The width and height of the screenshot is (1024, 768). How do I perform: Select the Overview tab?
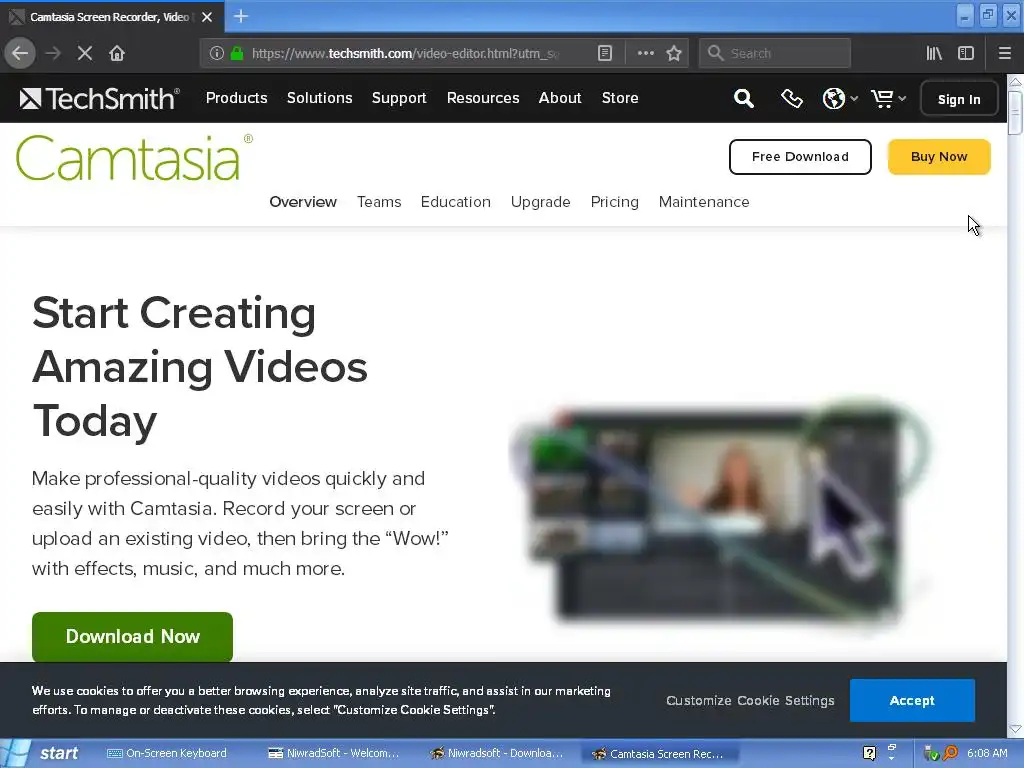coord(303,202)
